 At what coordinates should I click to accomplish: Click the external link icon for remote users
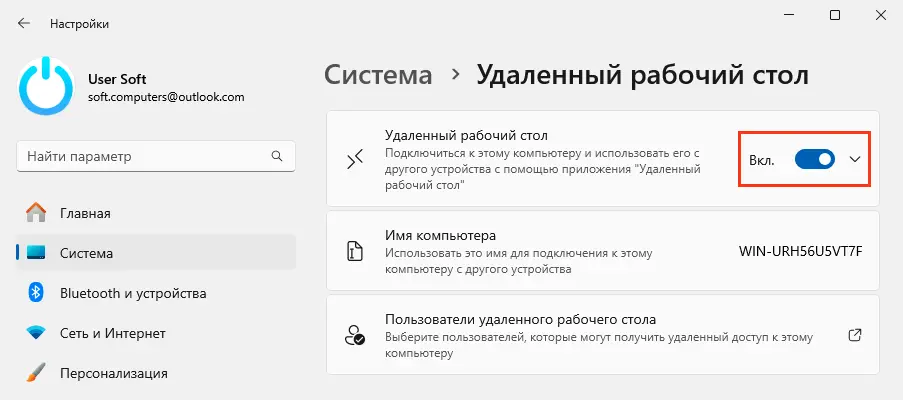point(855,335)
